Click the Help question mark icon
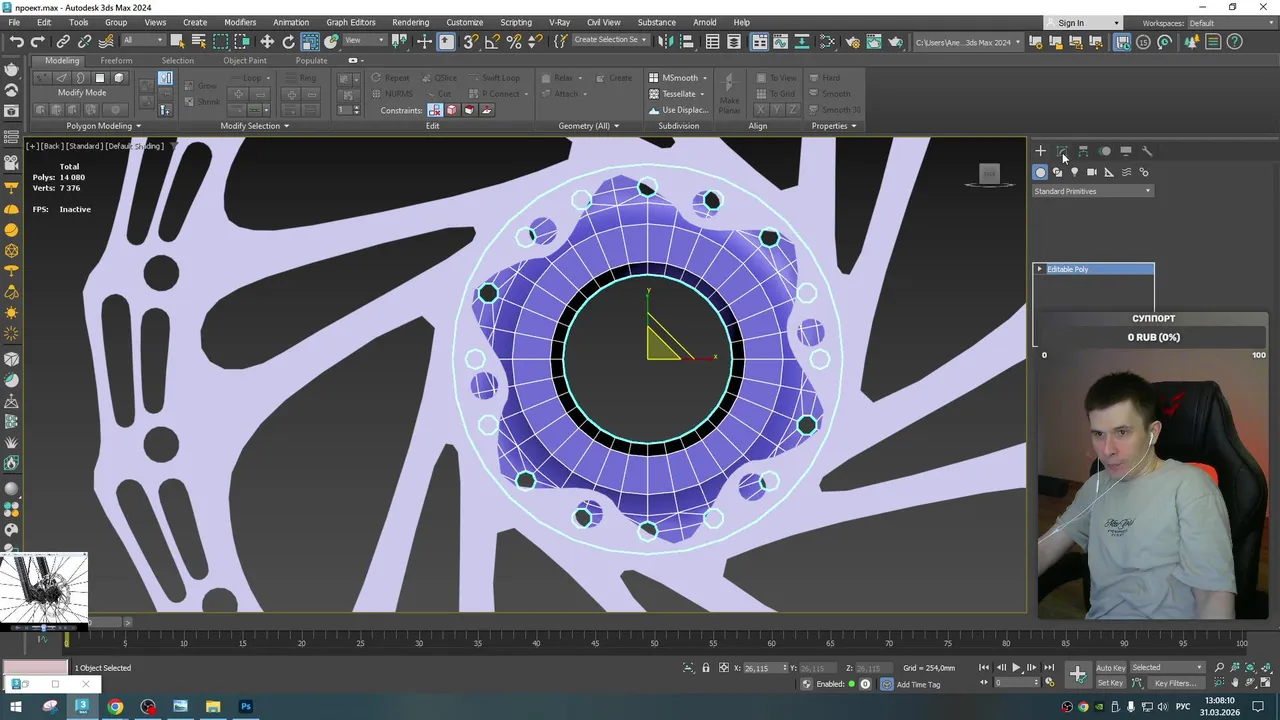The height and width of the screenshot is (720, 1280). point(1235,41)
